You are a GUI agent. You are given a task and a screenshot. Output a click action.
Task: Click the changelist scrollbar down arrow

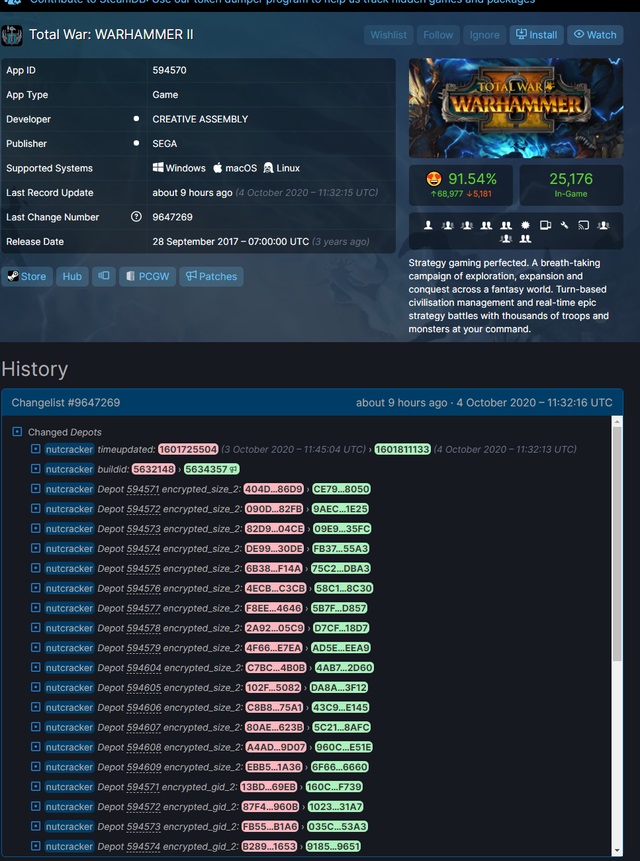[x=617, y=850]
